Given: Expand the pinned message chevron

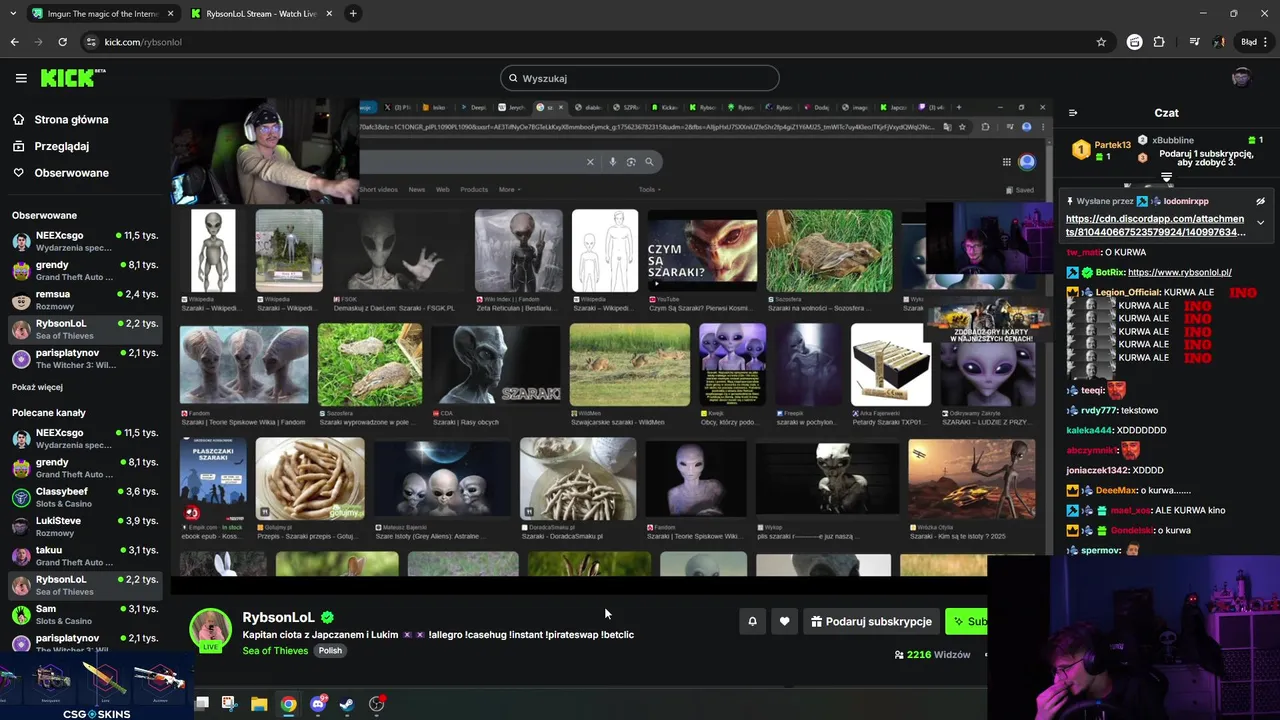Looking at the screenshot, I should click(1260, 222).
